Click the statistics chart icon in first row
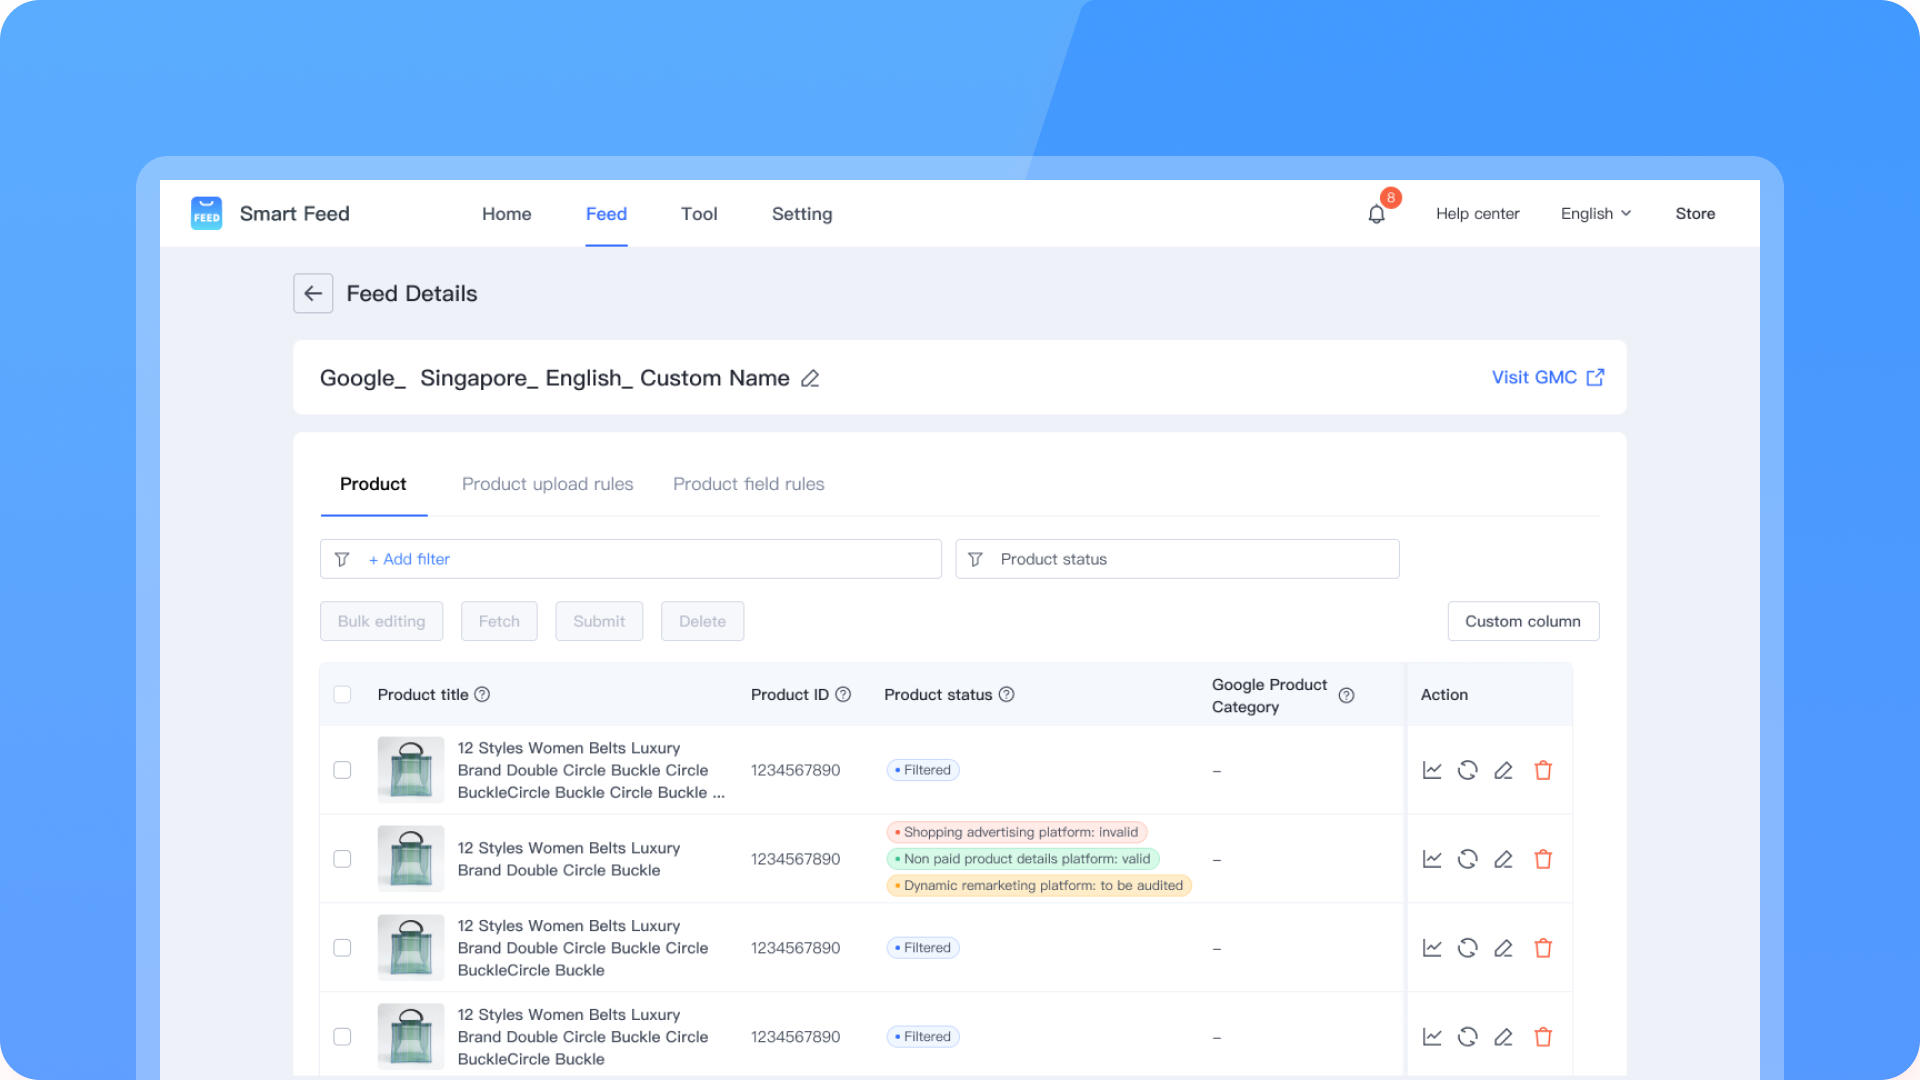This screenshot has height=1080, width=1920. tap(1432, 770)
